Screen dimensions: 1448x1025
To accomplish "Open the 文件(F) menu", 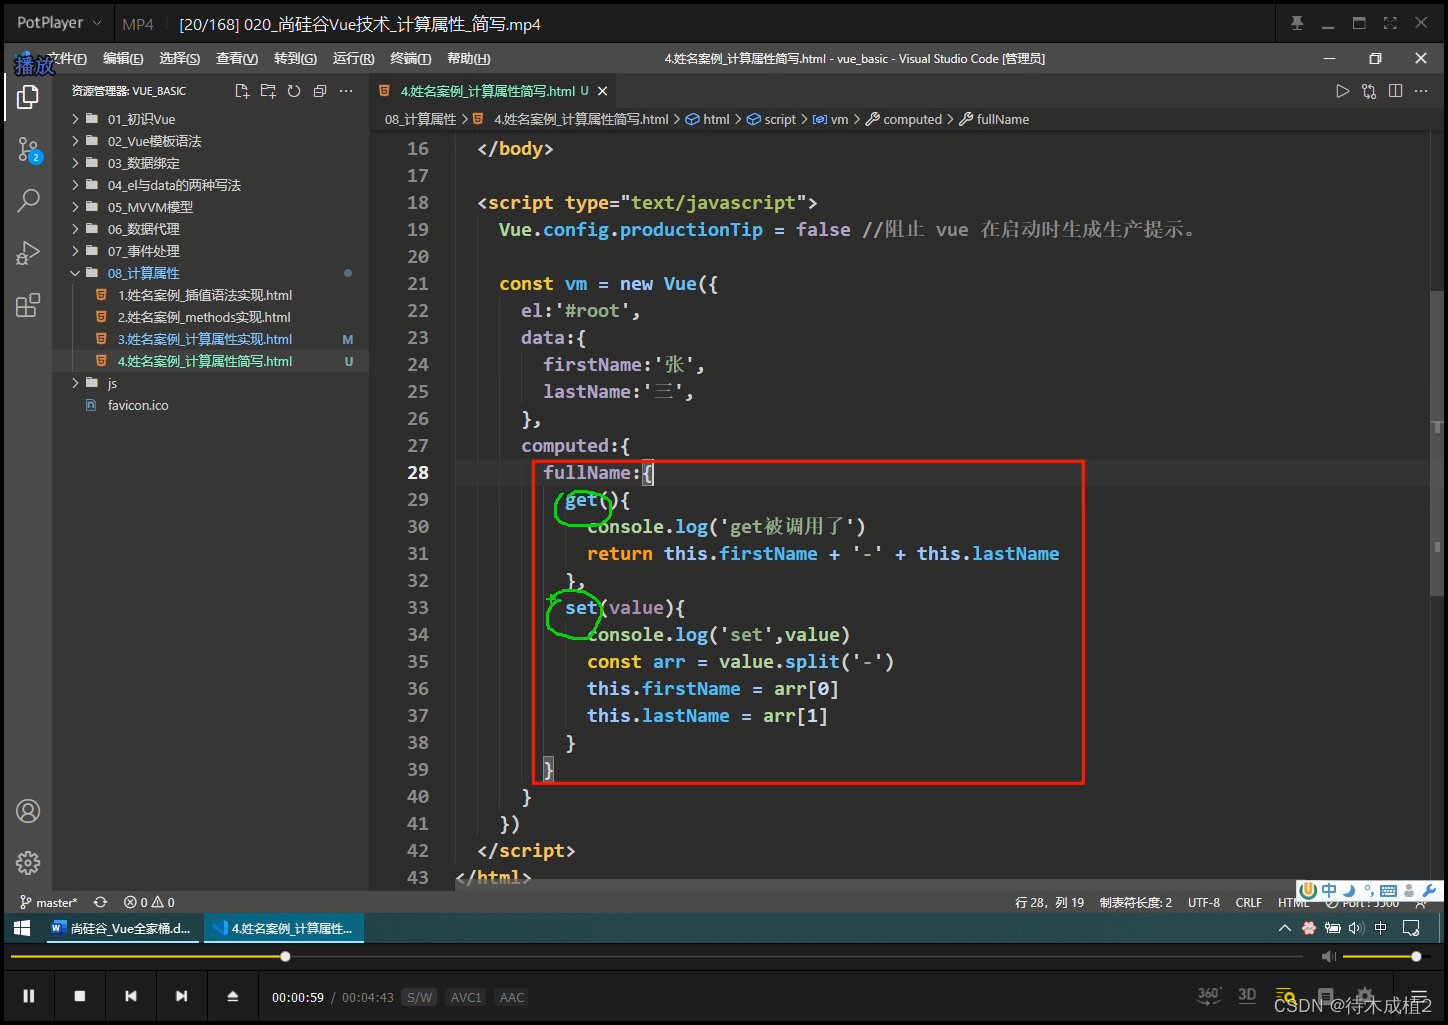I will pos(66,59).
